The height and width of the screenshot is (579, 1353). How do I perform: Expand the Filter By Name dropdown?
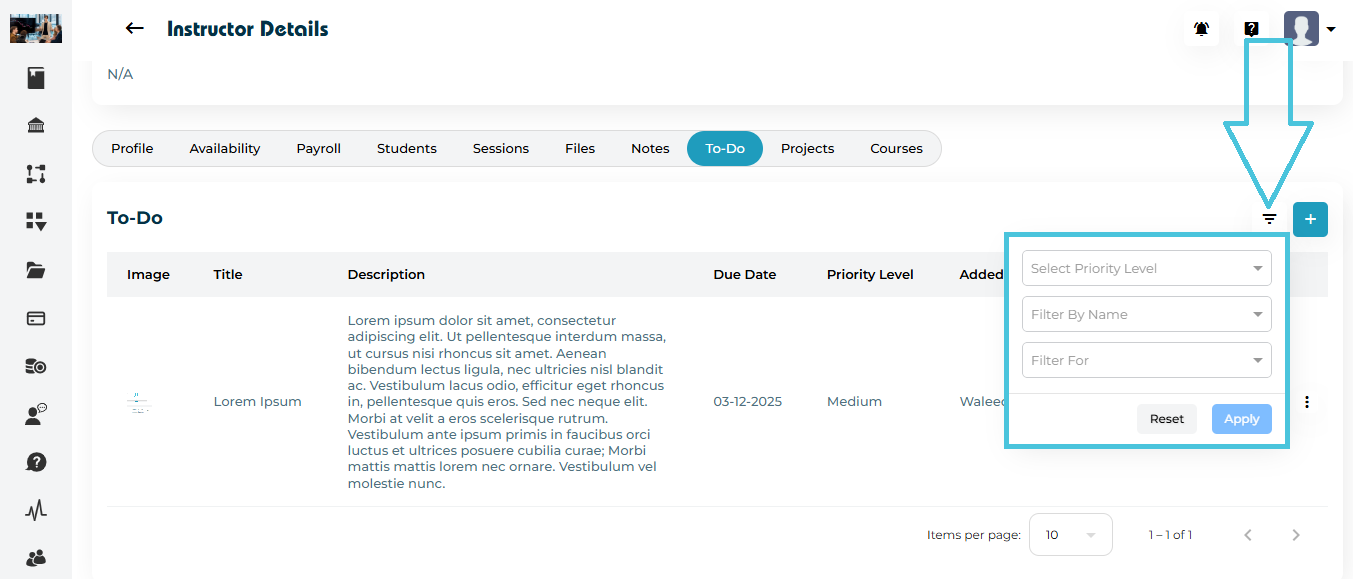[1146, 314]
